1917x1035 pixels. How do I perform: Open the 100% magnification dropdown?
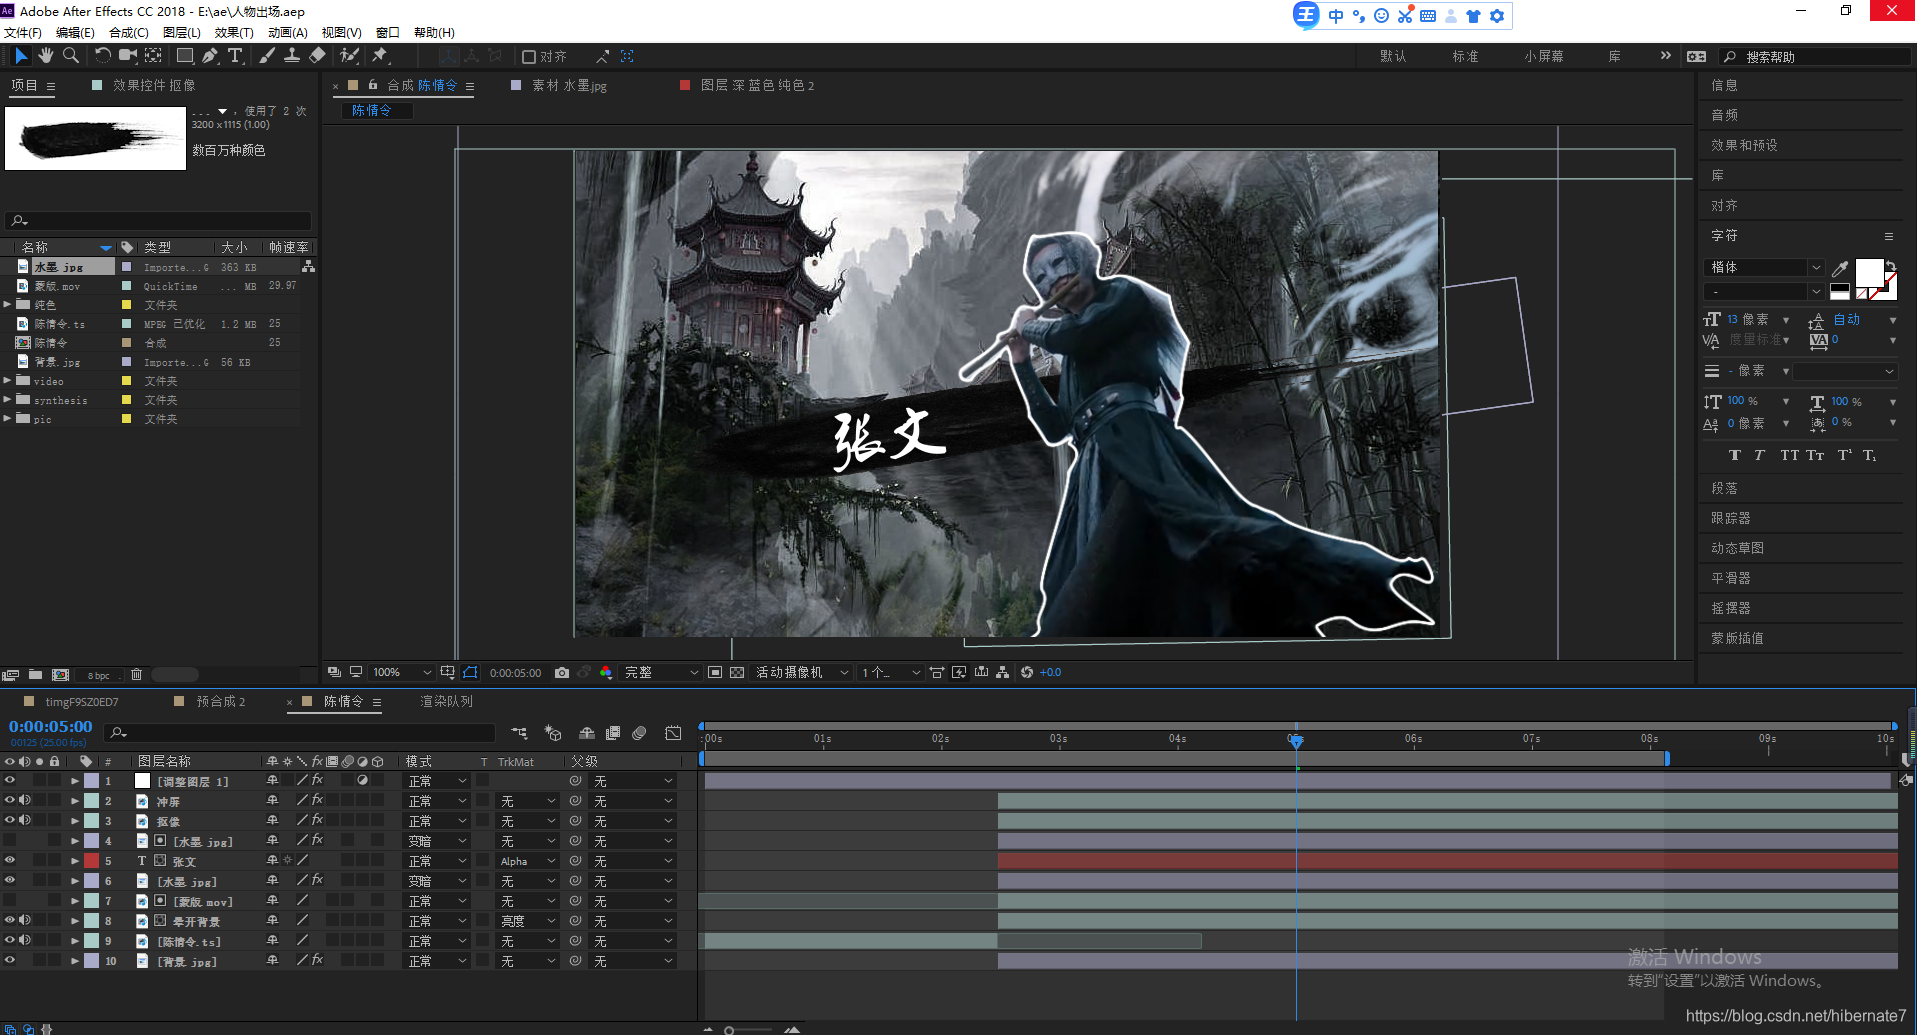(401, 673)
